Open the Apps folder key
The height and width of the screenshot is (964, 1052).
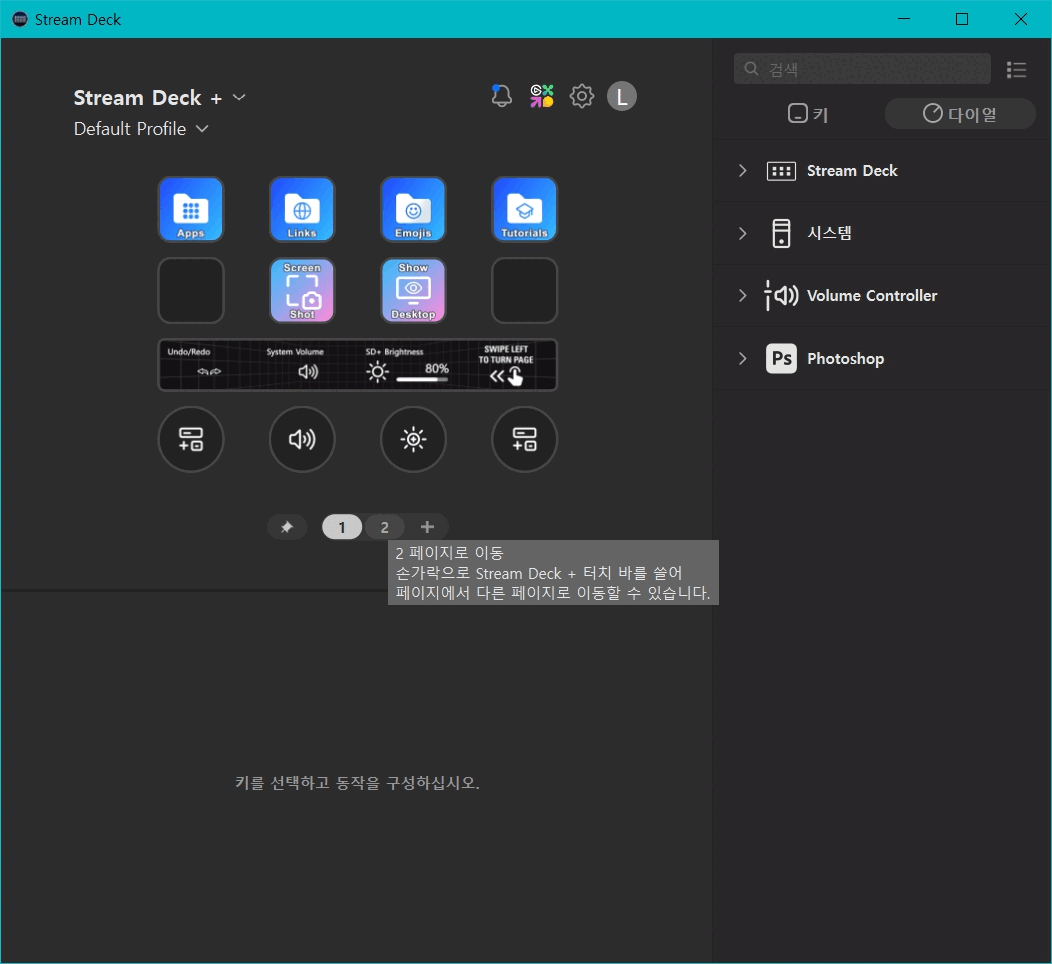[191, 209]
